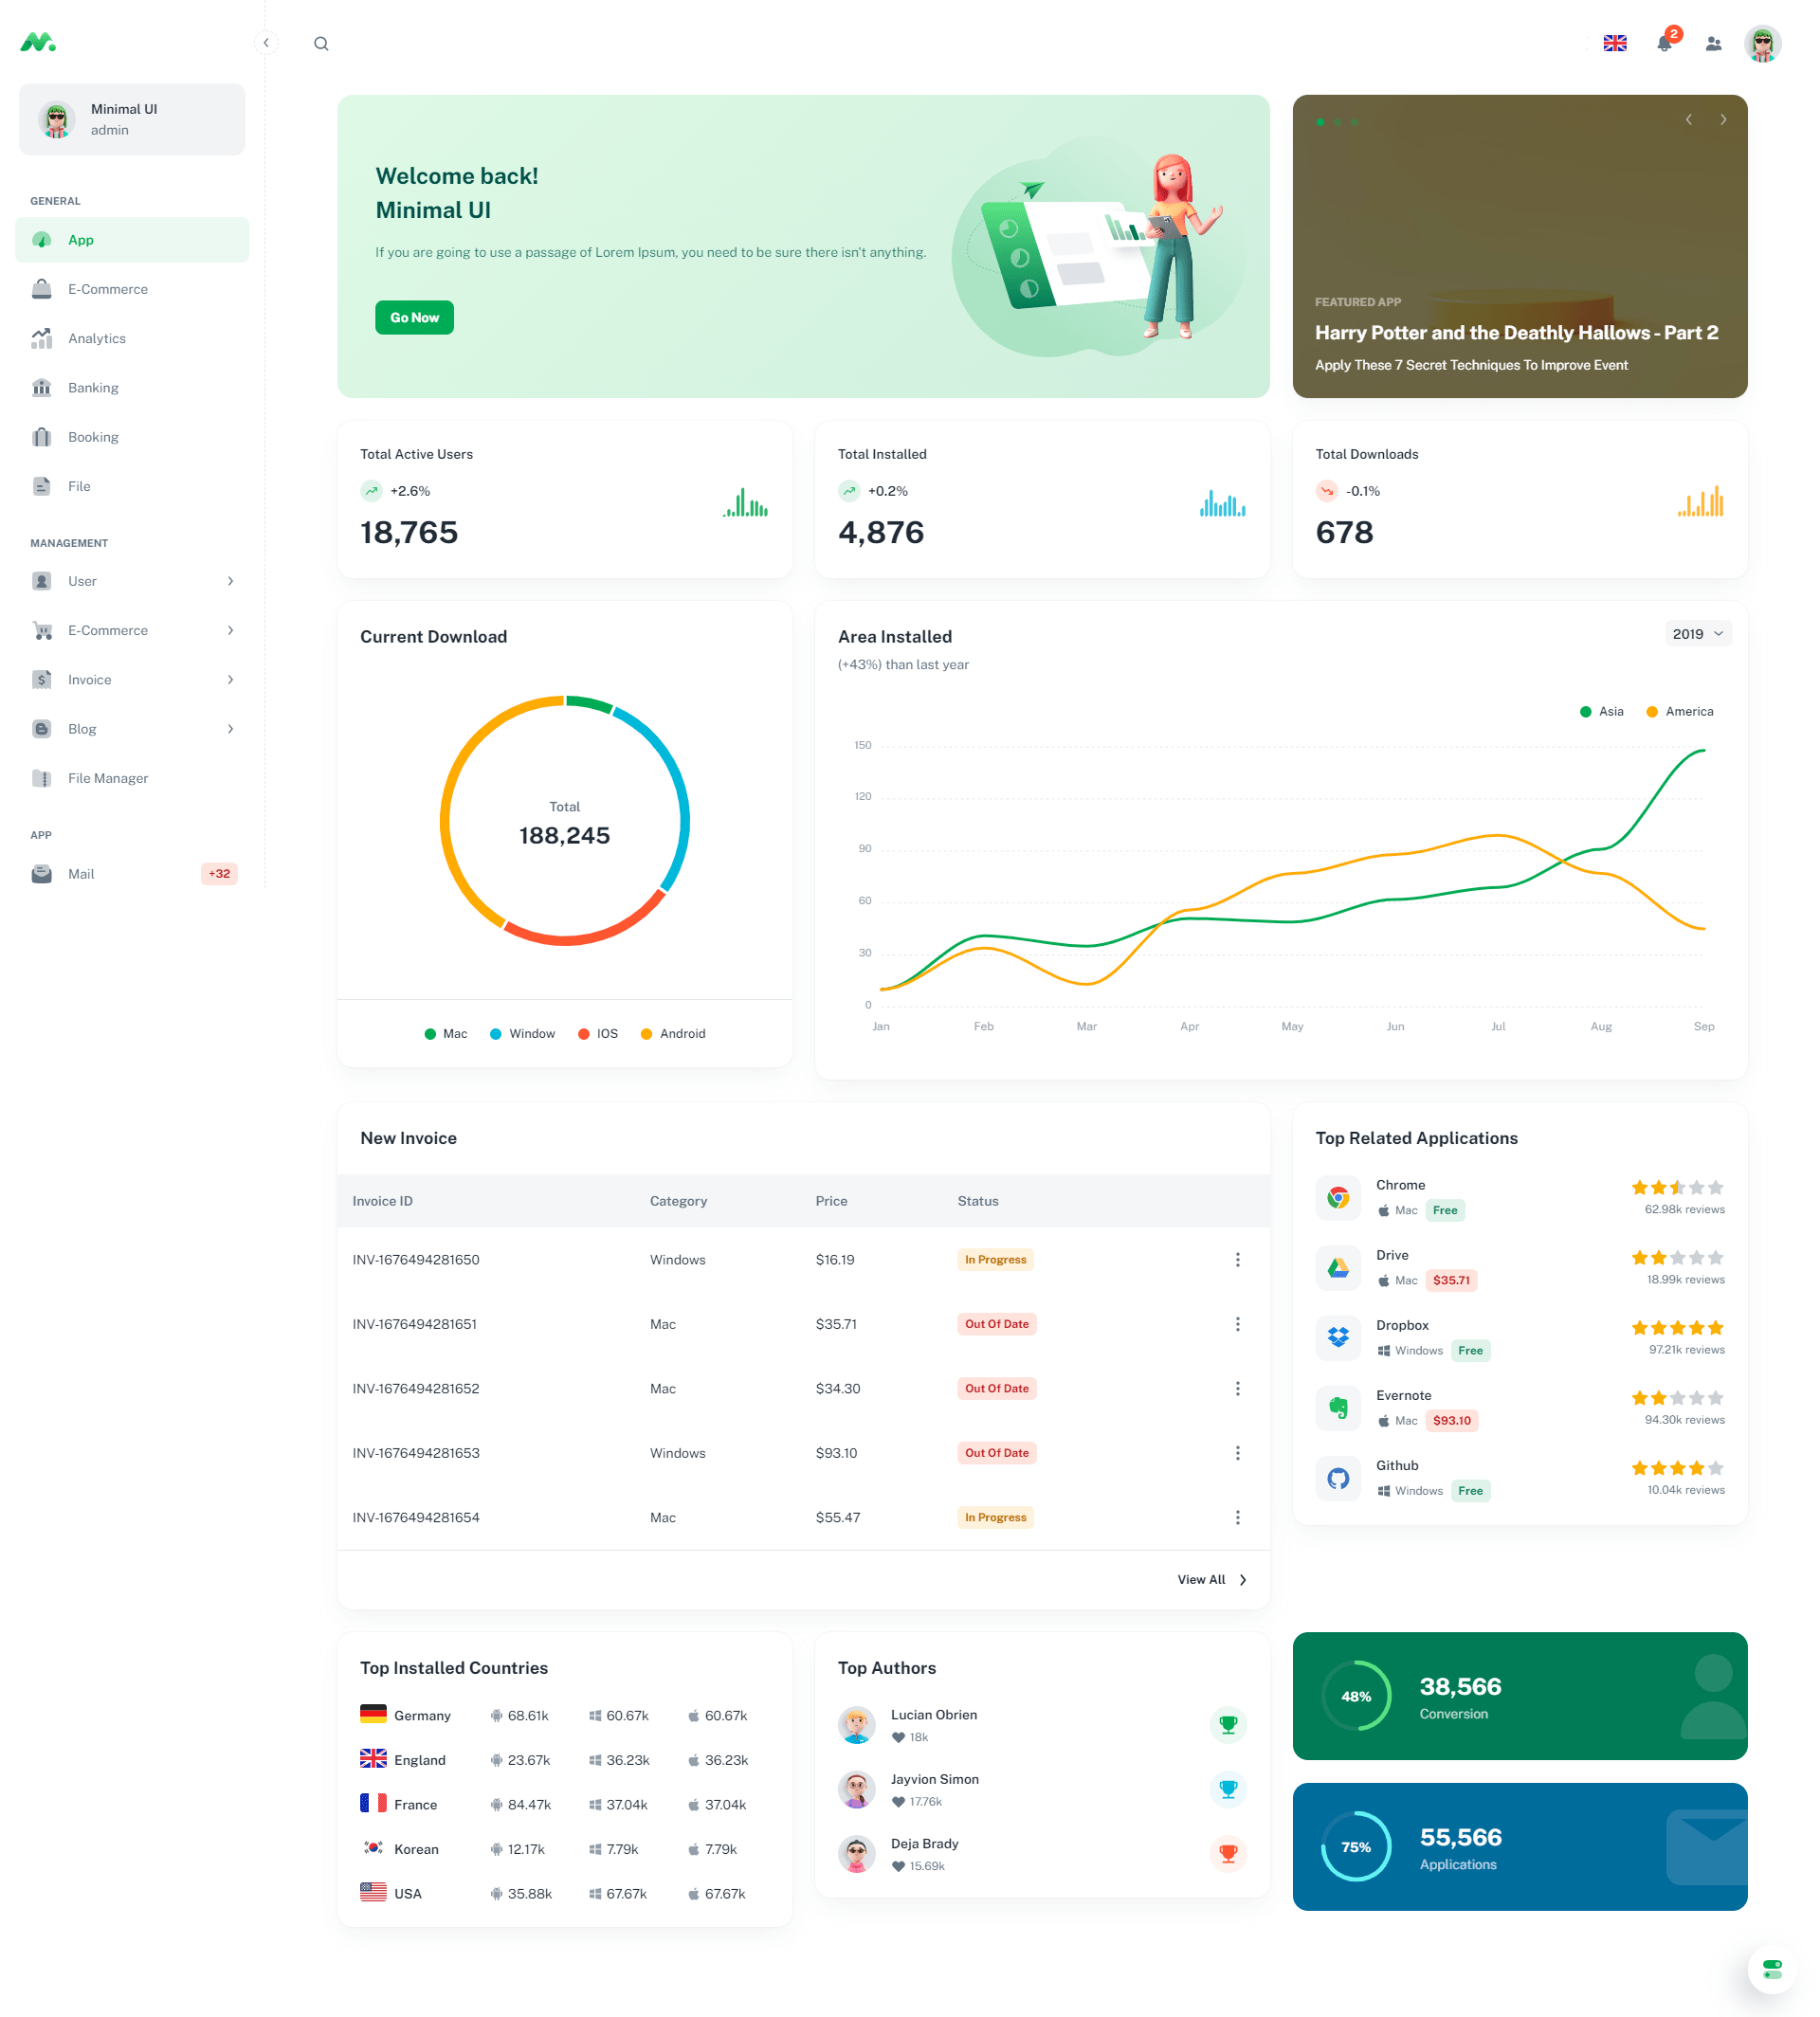Click the 48% conversion progress ring

pyautogui.click(x=1355, y=1696)
